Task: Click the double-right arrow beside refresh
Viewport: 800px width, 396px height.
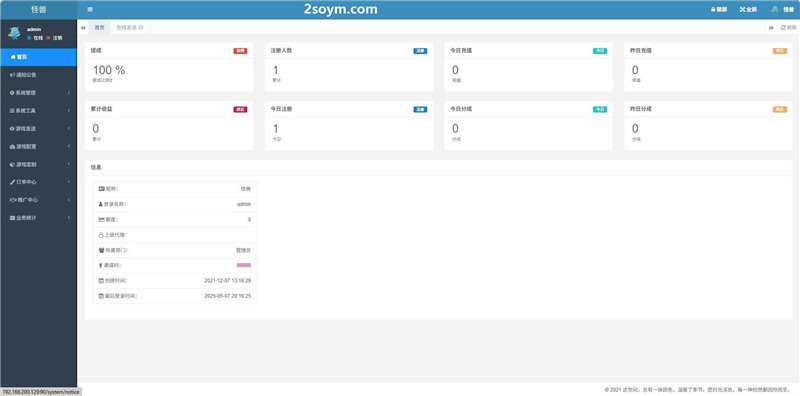Action: [771, 28]
